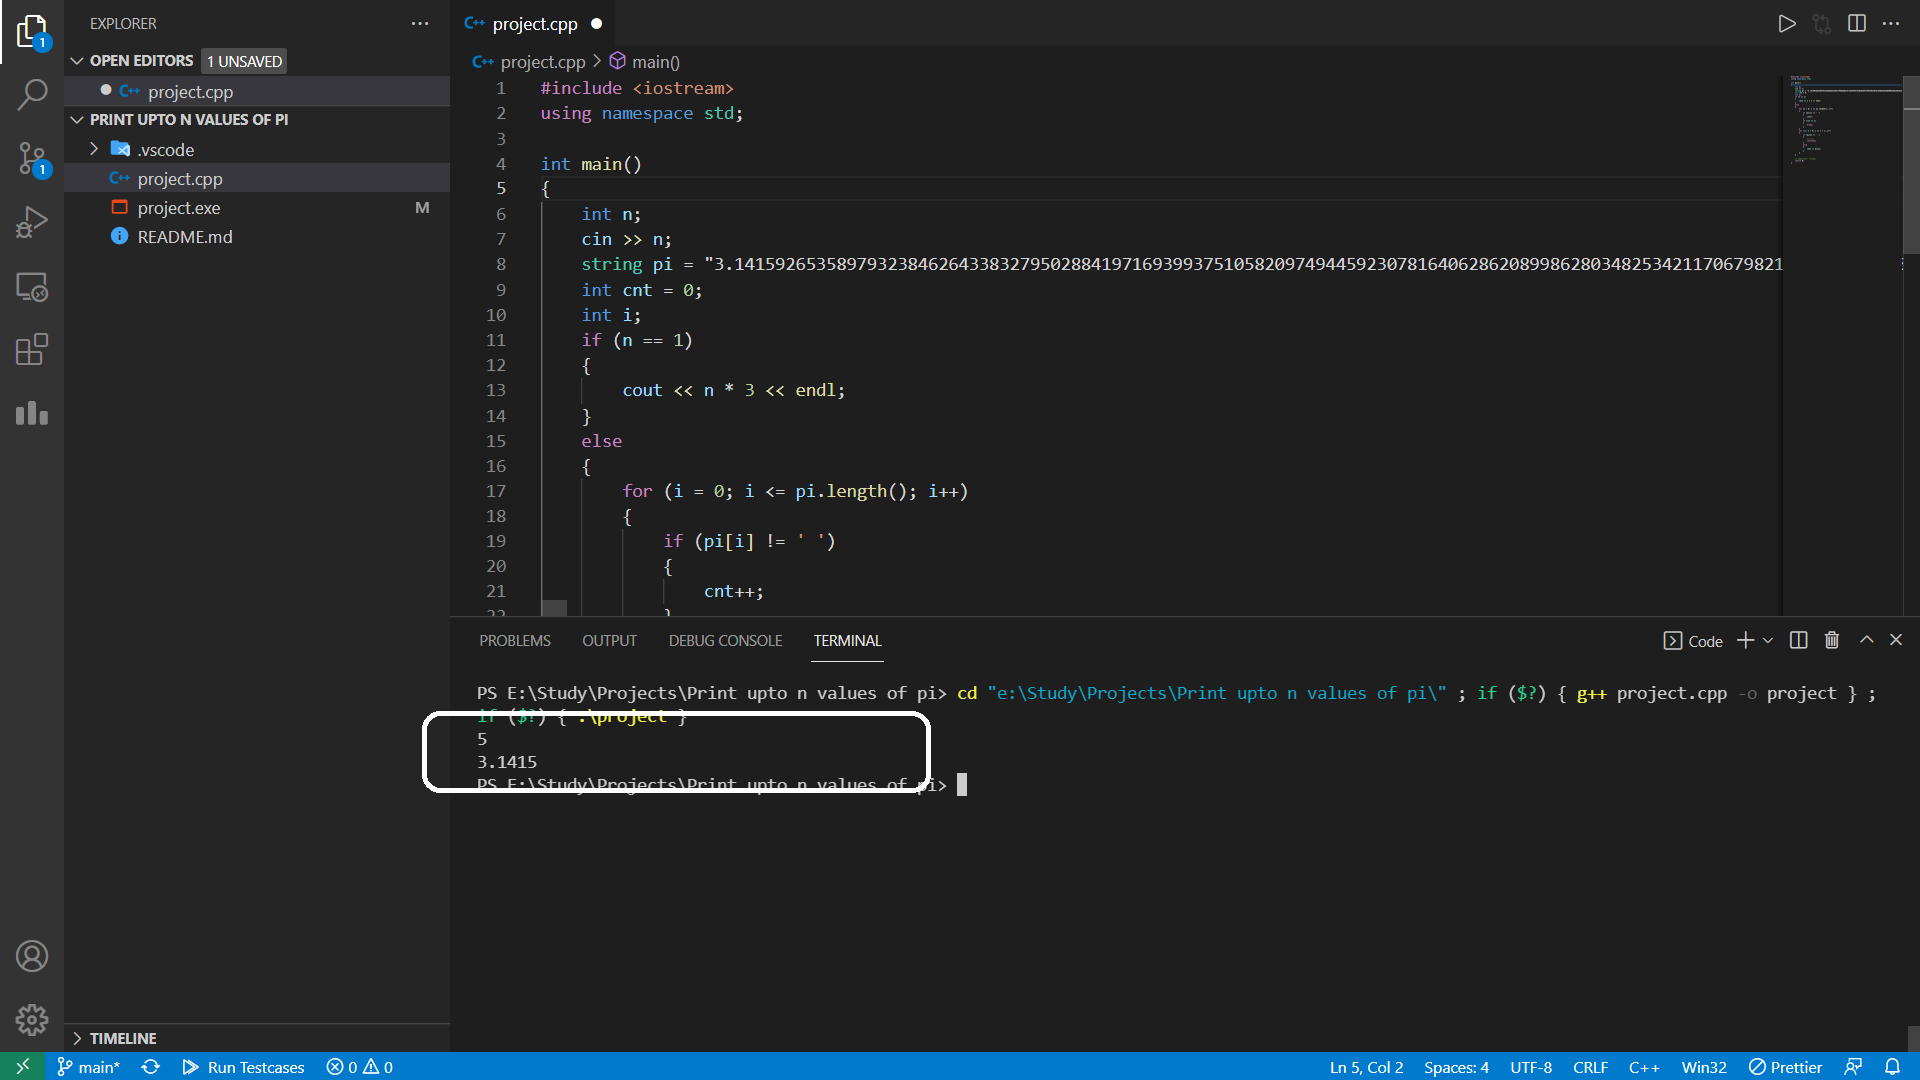Switch to the OUTPUT tab
This screenshot has height=1080, width=1920.
pos(609,640)
